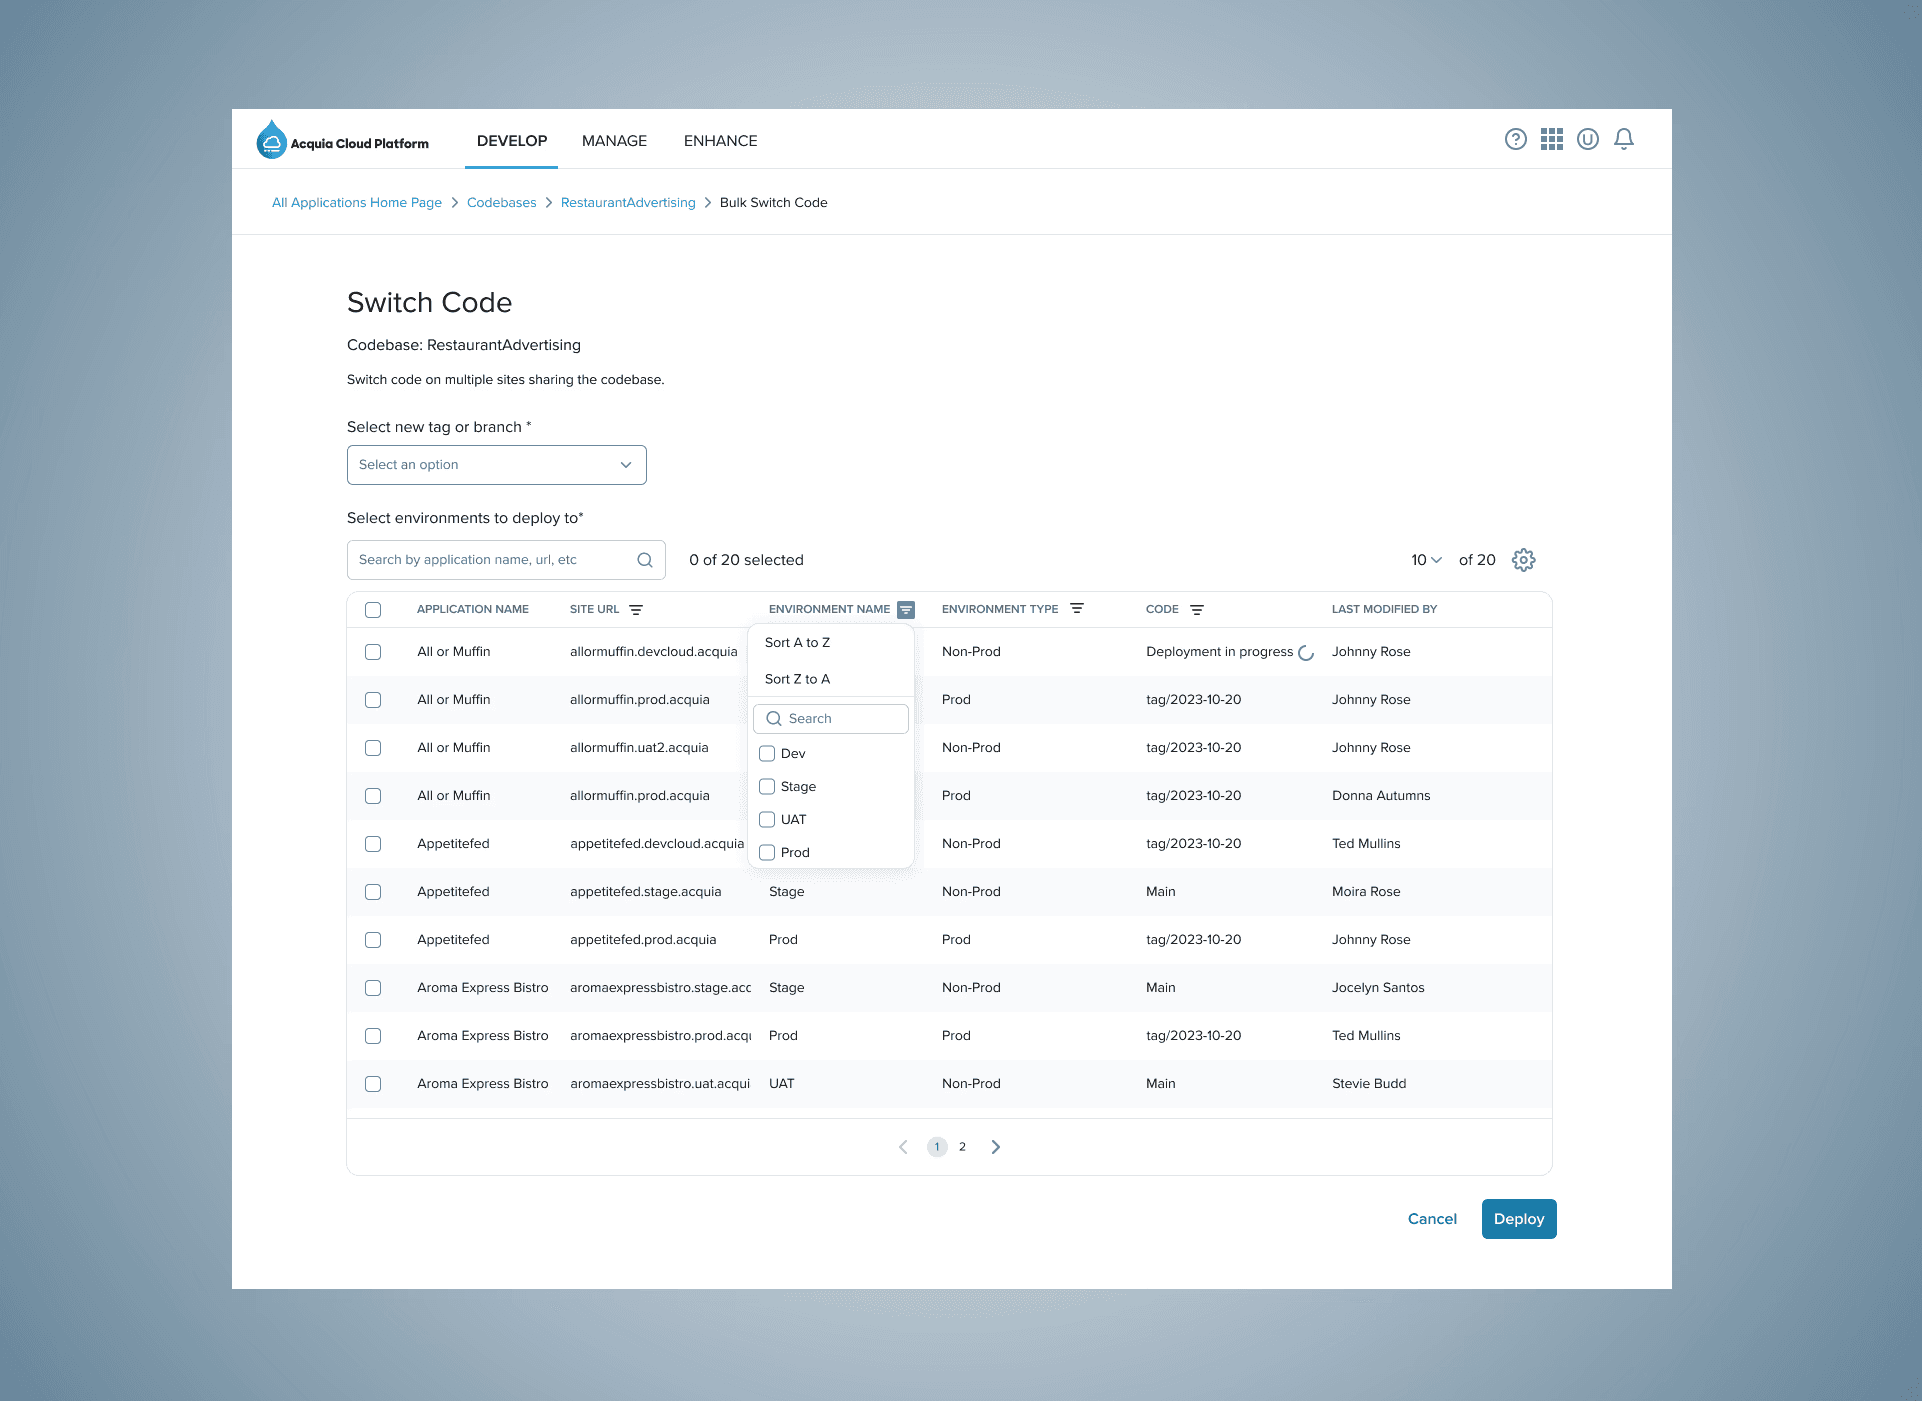Image resolution: width=1922 pixels, height=1401 pixels.
Task: Toggle the Prod environment checkbox
Action: point(767,850)
